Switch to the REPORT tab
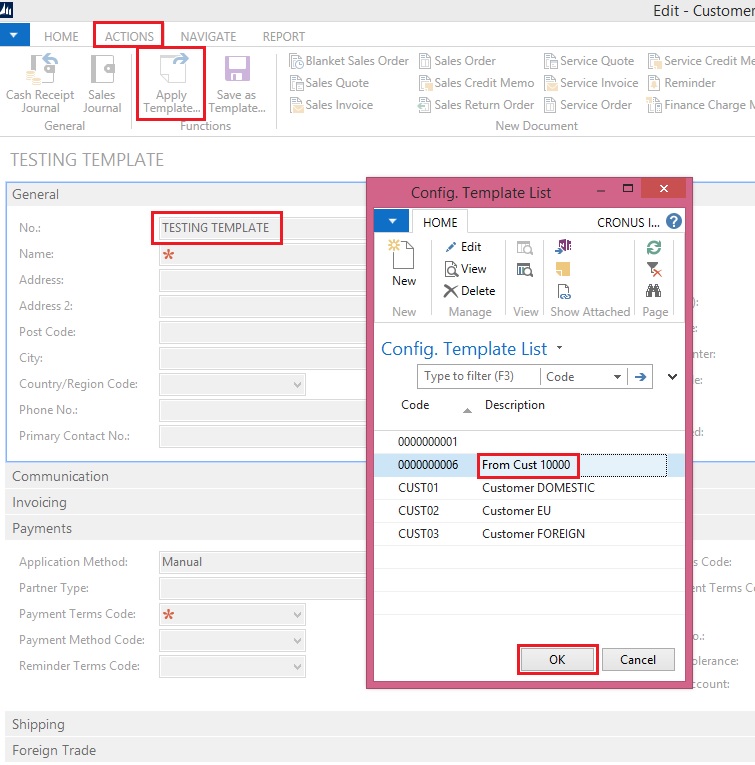Screen dimensions: 755x765 tap(283, 36)
